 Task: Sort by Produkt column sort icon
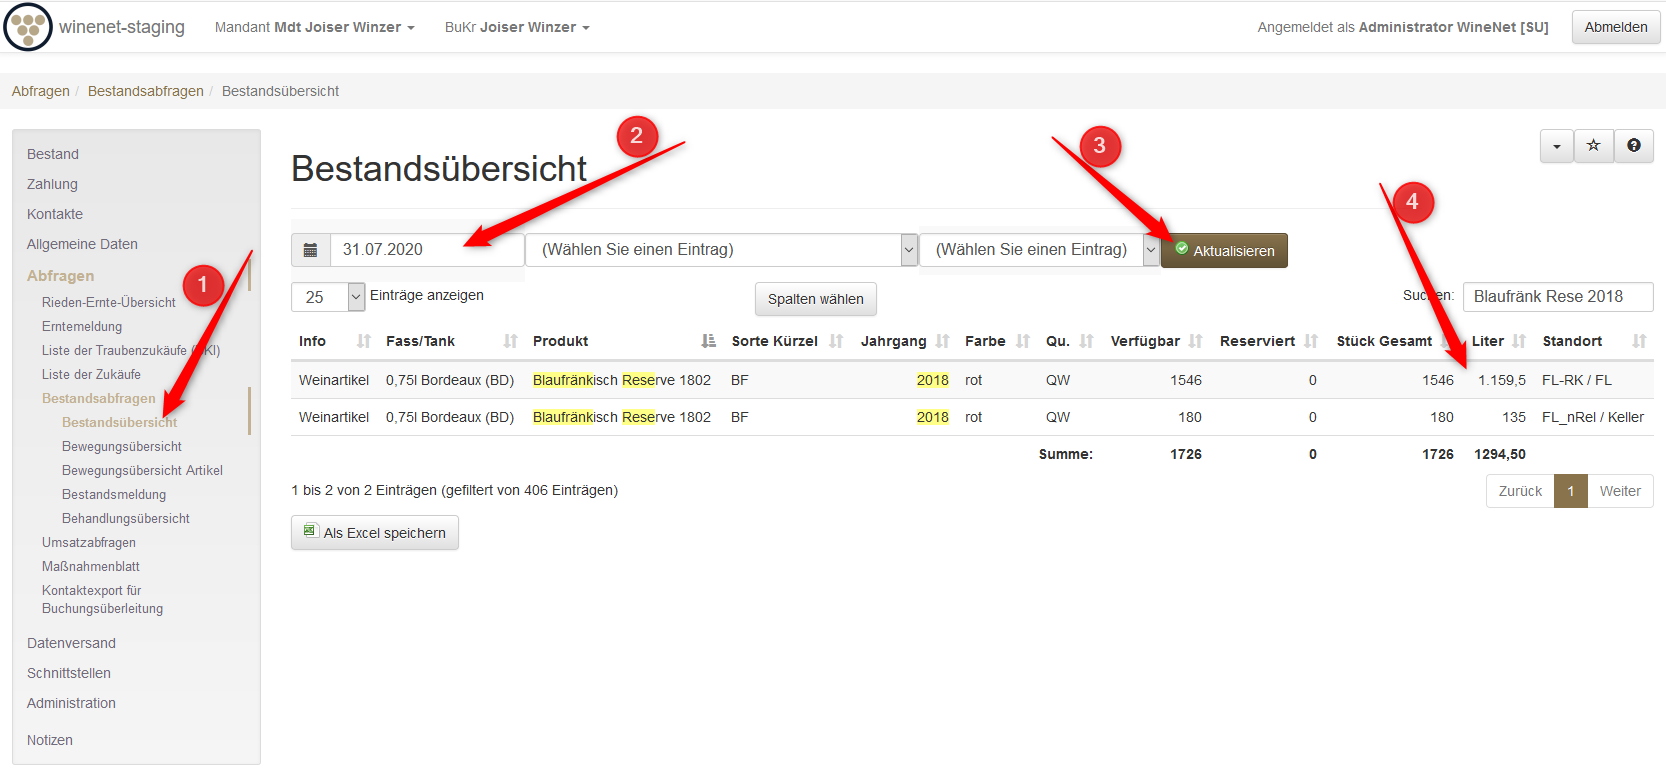pyautogui.click(x=708, y=342)
